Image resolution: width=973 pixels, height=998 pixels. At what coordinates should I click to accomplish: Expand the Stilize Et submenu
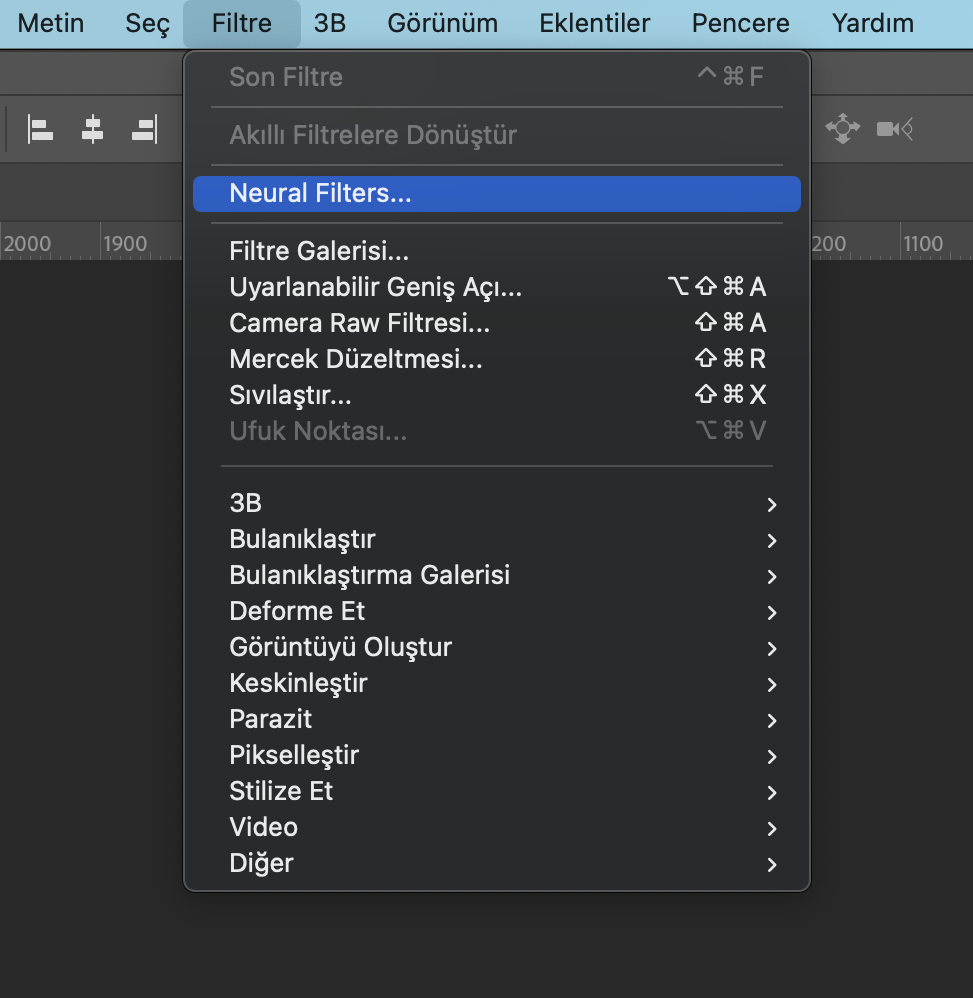coord(281,791)
